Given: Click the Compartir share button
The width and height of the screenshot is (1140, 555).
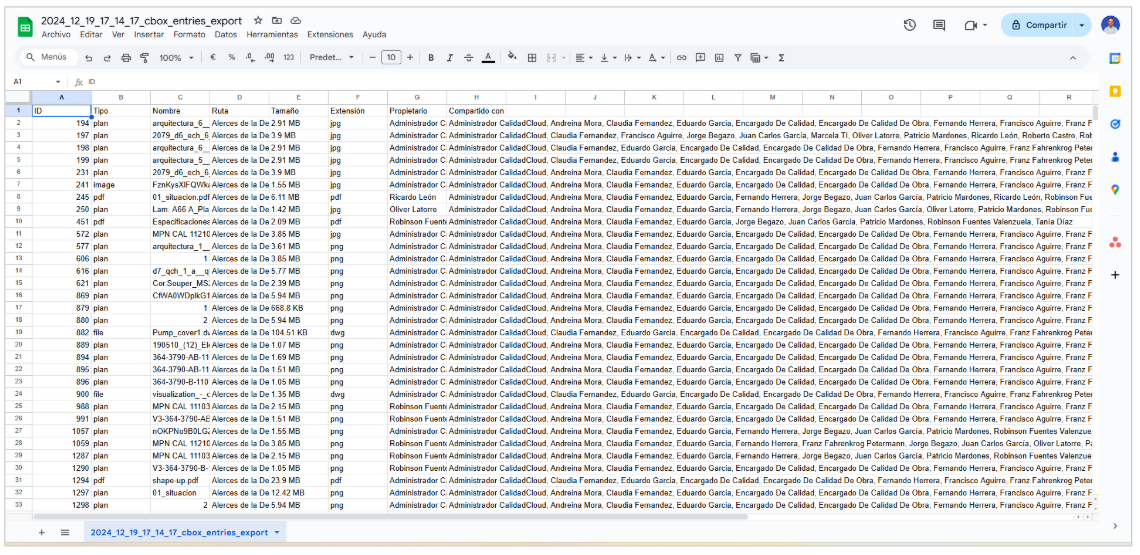Looking at the screenshot, I should tap(1039, 25).
